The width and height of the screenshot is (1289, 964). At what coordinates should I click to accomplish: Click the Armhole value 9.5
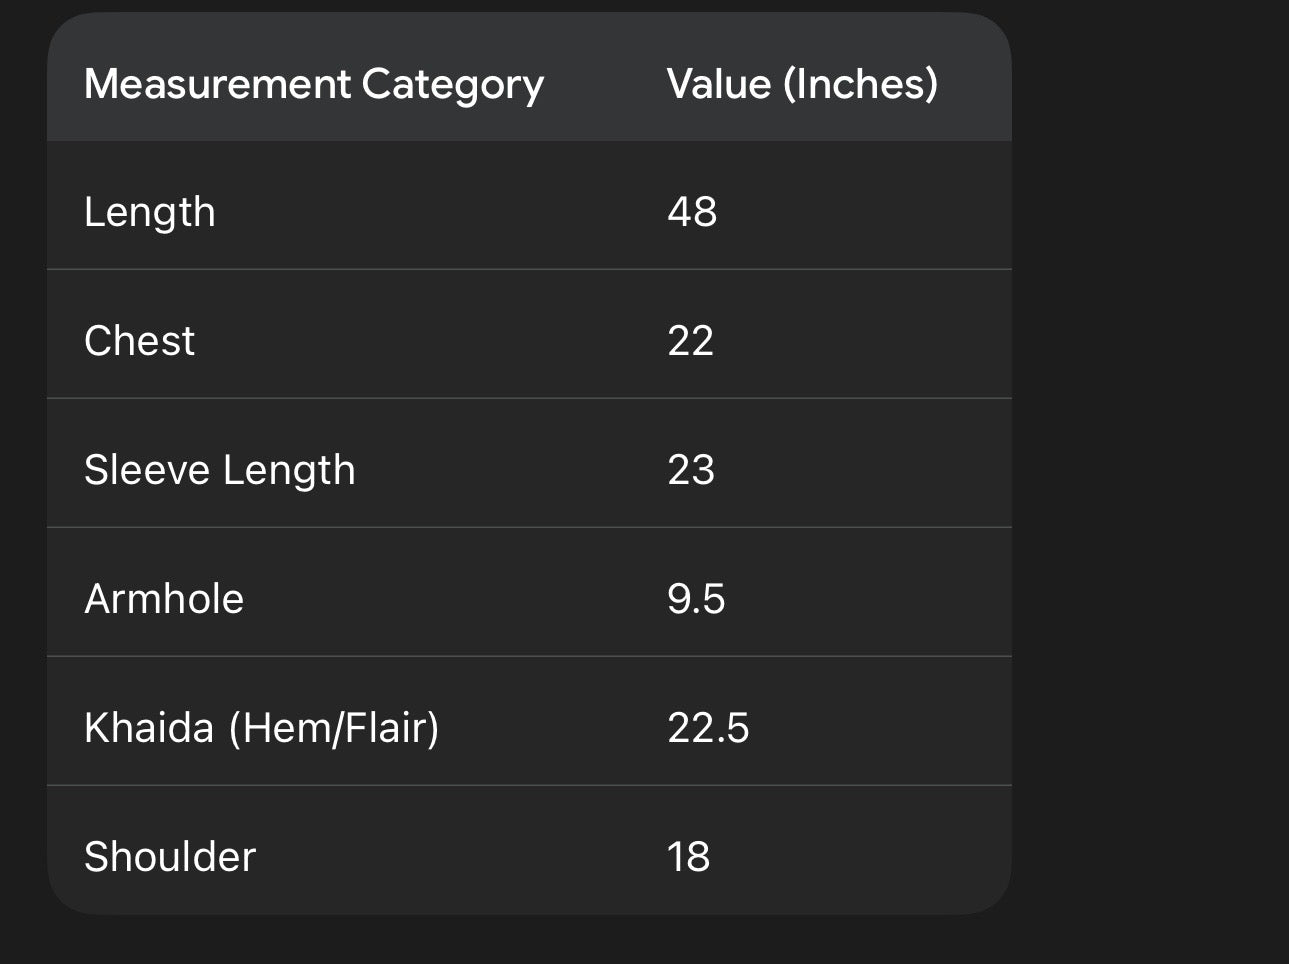pyautogui.click(x=696, y=599)
